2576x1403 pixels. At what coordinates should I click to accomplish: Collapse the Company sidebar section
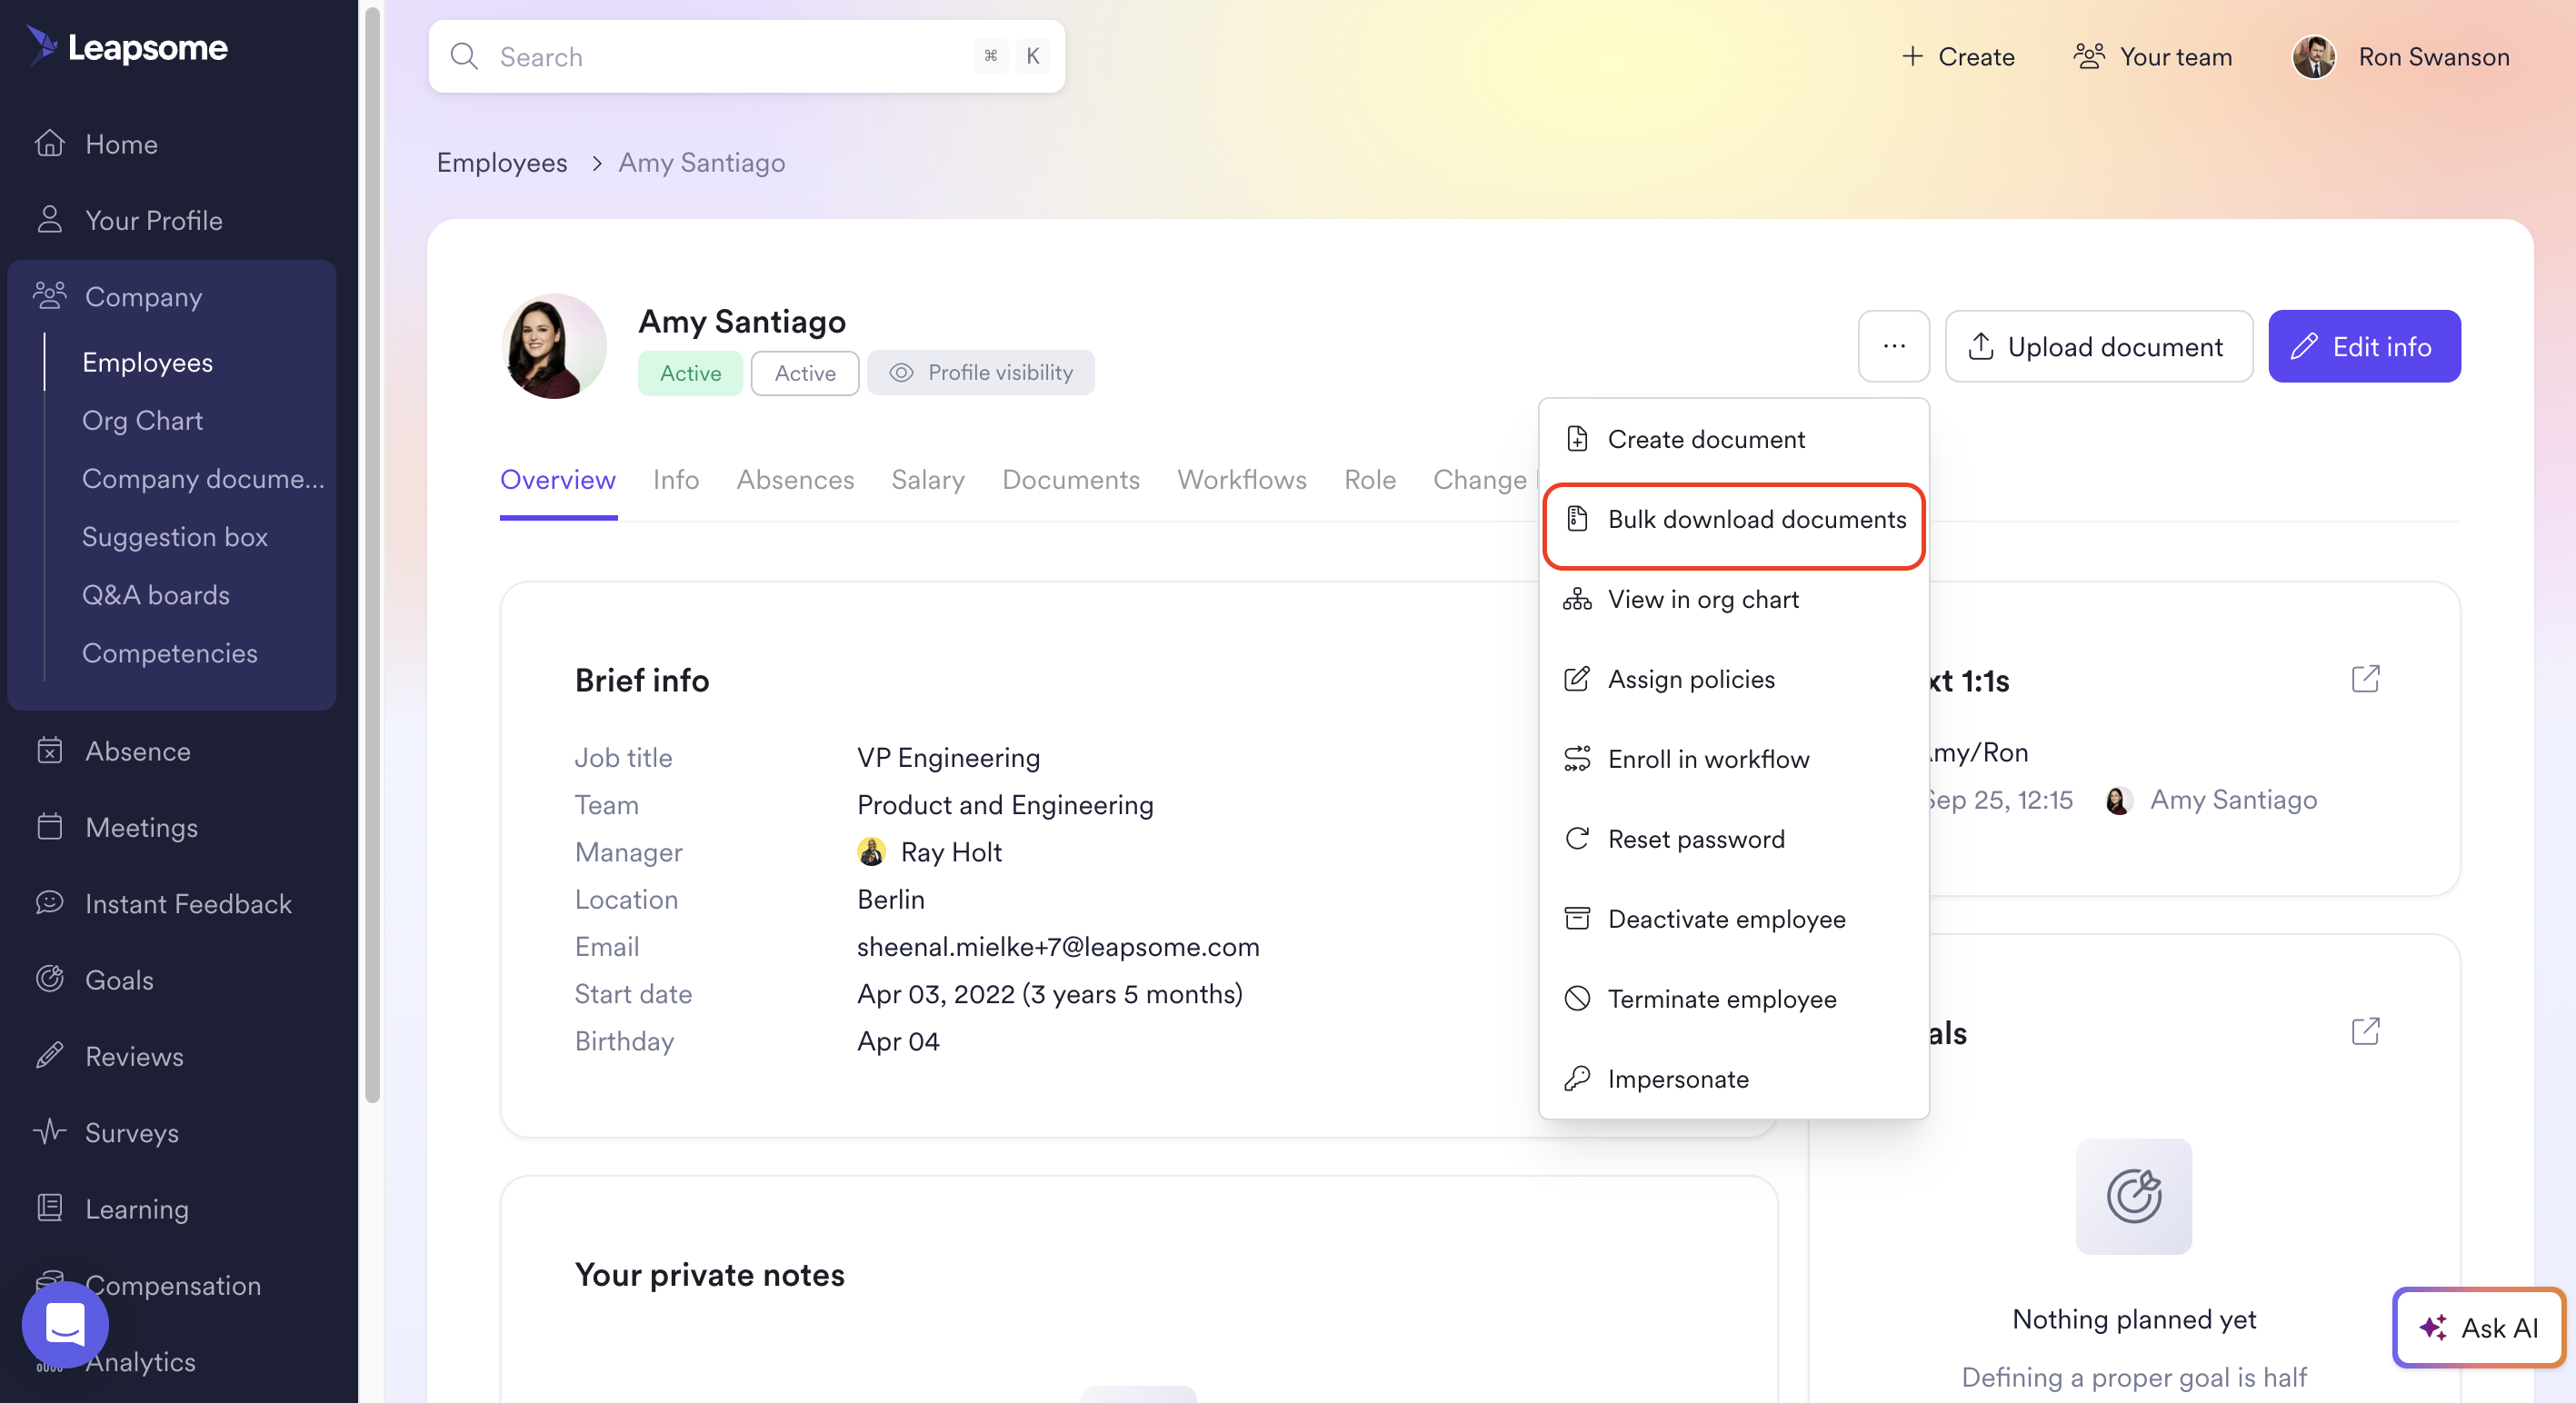point(143,296)
